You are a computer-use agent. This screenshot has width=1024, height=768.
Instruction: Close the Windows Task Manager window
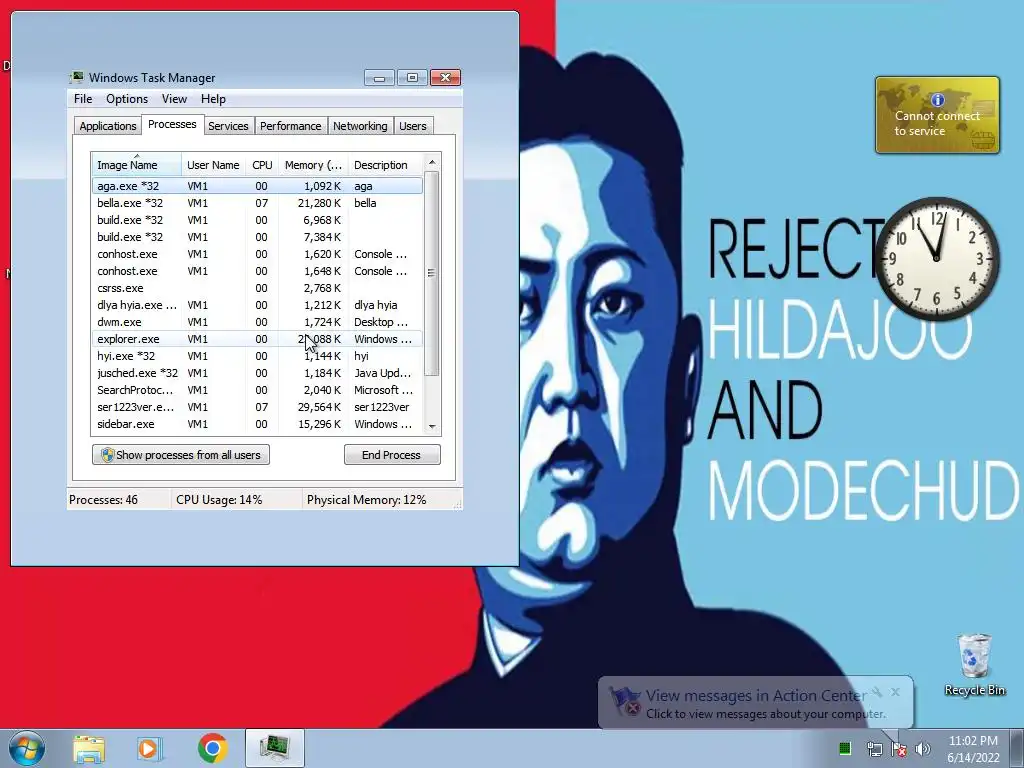pos(445,78)
